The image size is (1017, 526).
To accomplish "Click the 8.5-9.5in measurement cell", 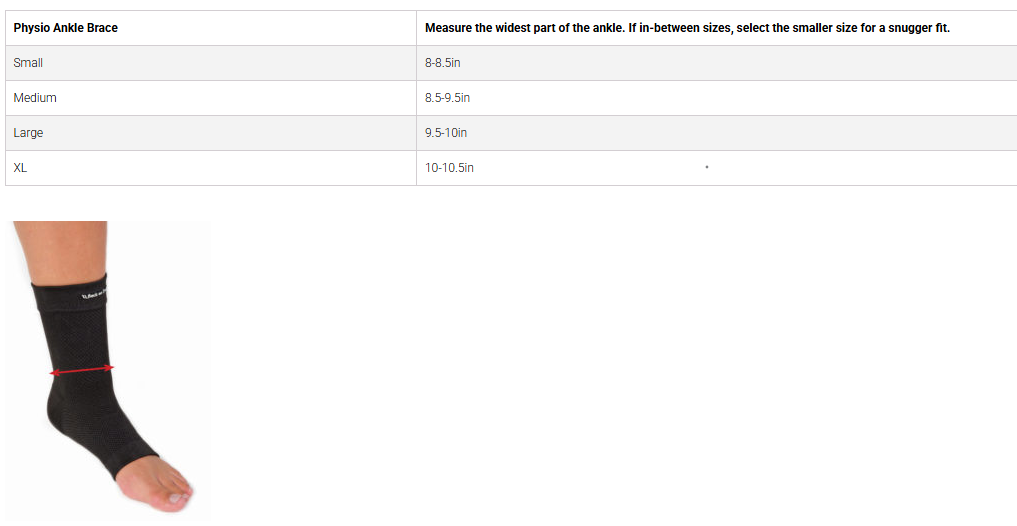I will point(447,98).
